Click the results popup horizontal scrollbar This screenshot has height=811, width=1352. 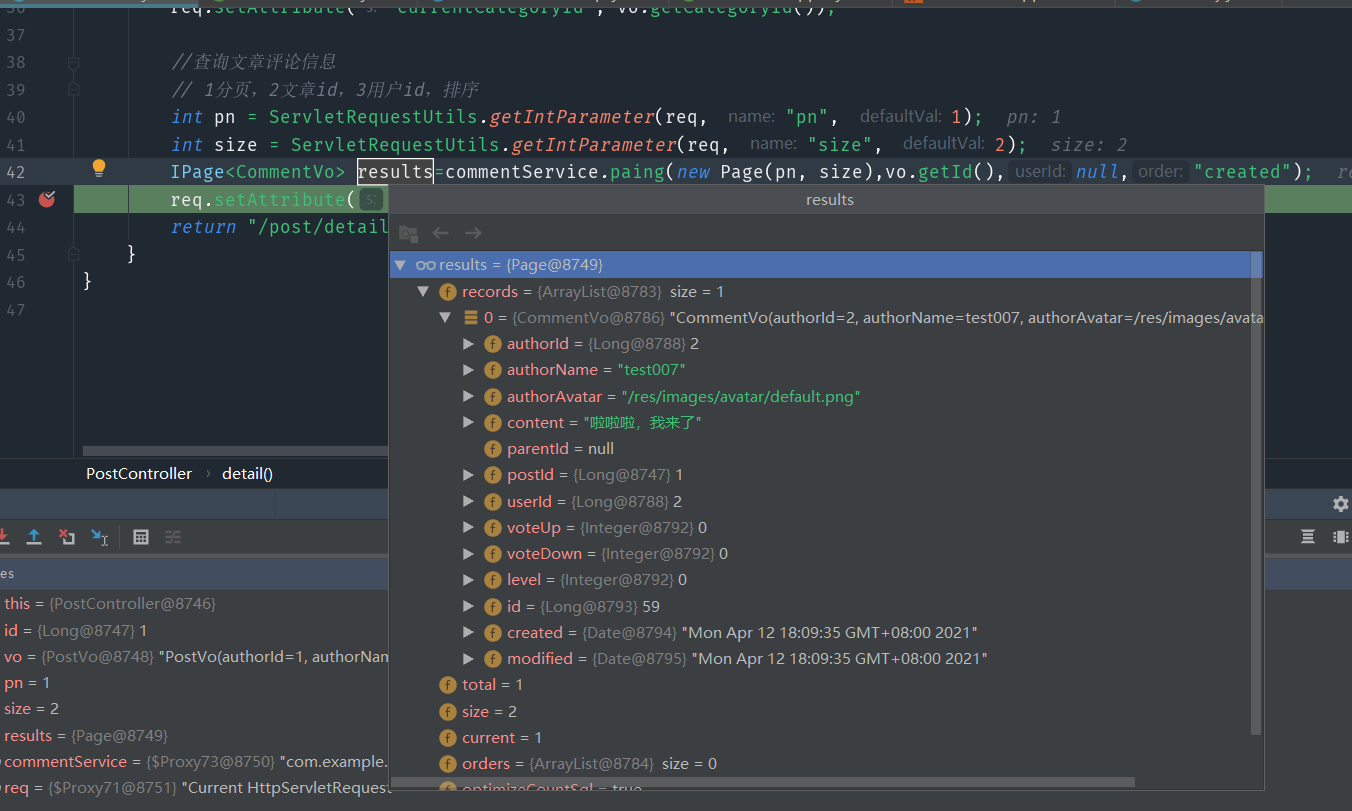point(763,782)
